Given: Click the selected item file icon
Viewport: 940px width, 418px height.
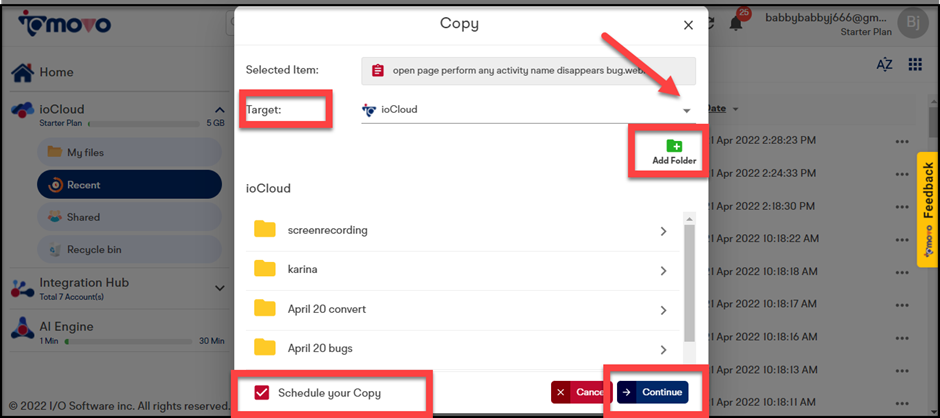Looking at the screenshot, I should pyautogui.click(x=378, y=71).
